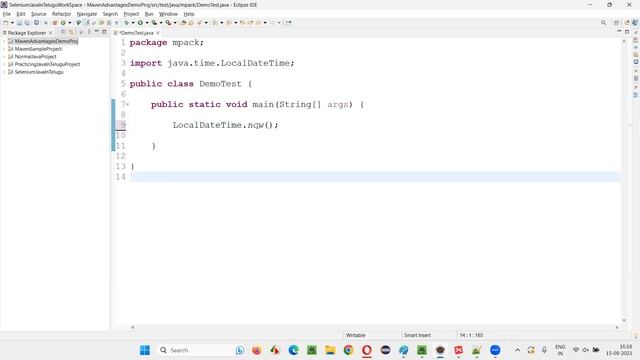Minimize the Package Explorer panel
Screen dimensions: 640x360
click(97, 31)
